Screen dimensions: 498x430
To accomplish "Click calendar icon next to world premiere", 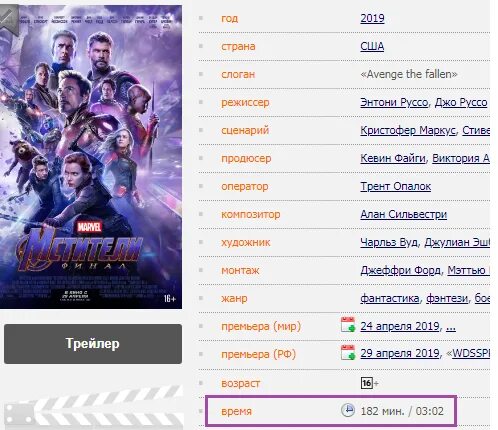I will (x=348, y=325).
